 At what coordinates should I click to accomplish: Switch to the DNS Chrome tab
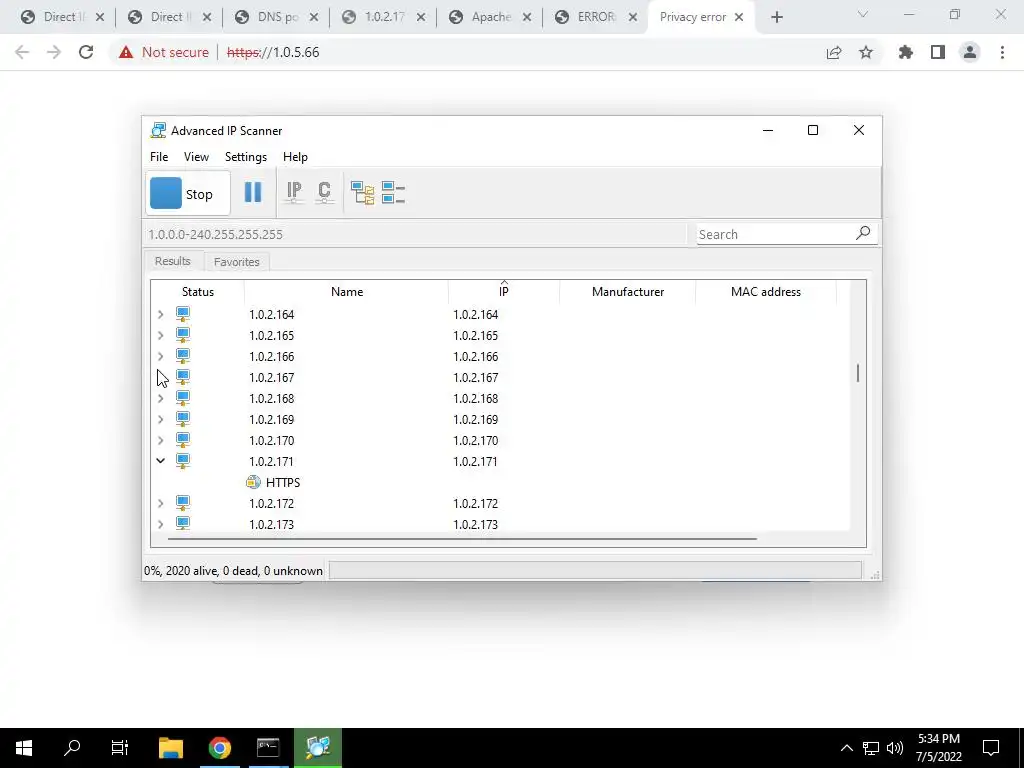click(278, 17)
